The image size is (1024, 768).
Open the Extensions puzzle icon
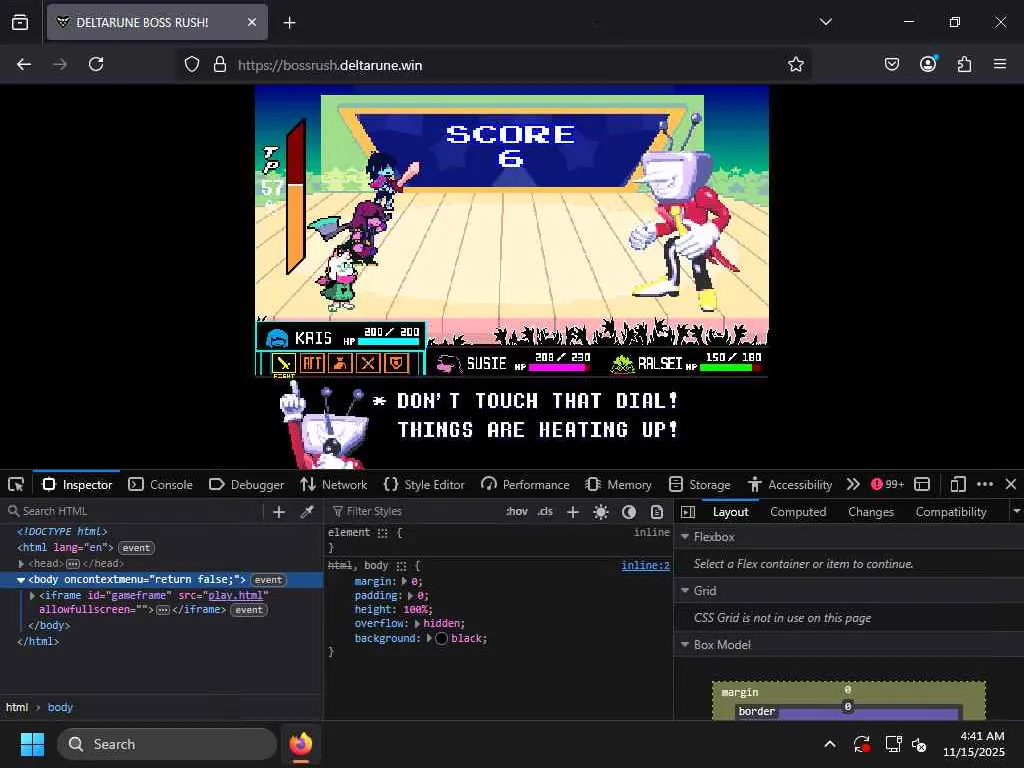click(965, 64)
